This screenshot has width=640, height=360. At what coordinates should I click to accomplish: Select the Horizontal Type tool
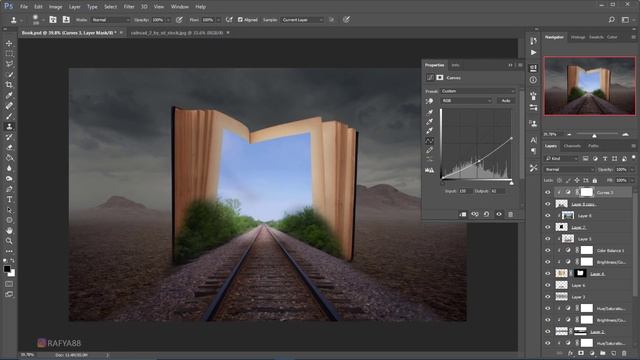9,200
